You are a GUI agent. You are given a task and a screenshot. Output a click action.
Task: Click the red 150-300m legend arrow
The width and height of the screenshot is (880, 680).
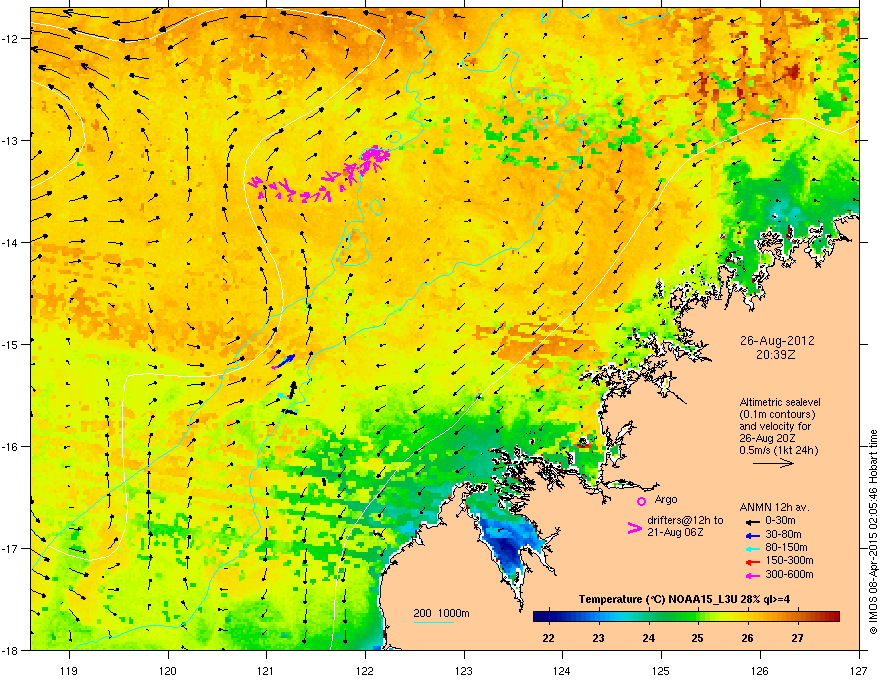753,562
